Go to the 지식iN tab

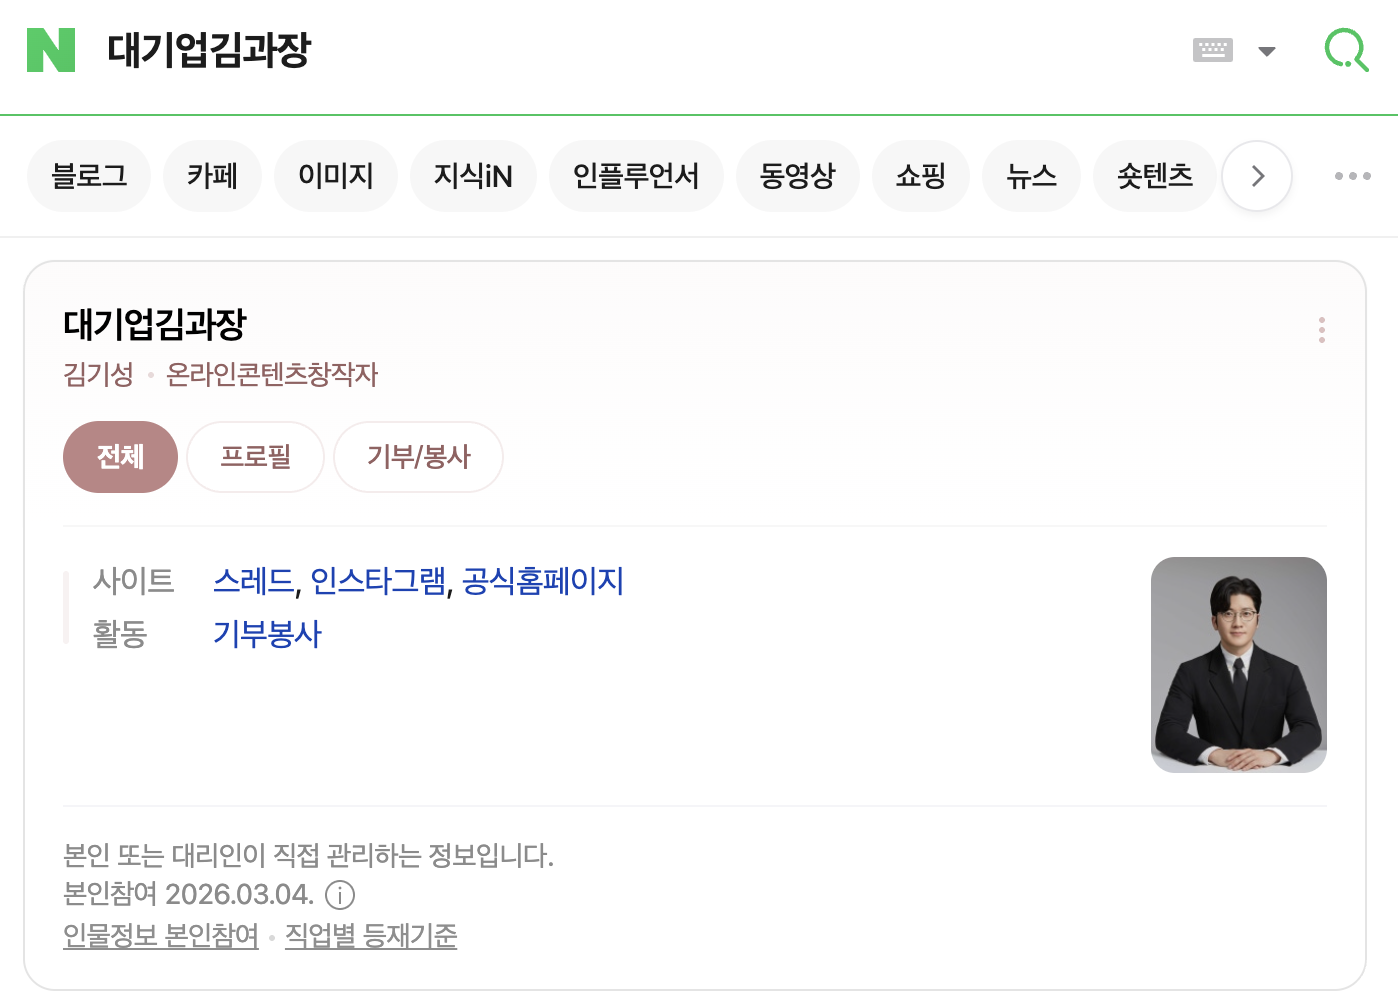[473, 176]
